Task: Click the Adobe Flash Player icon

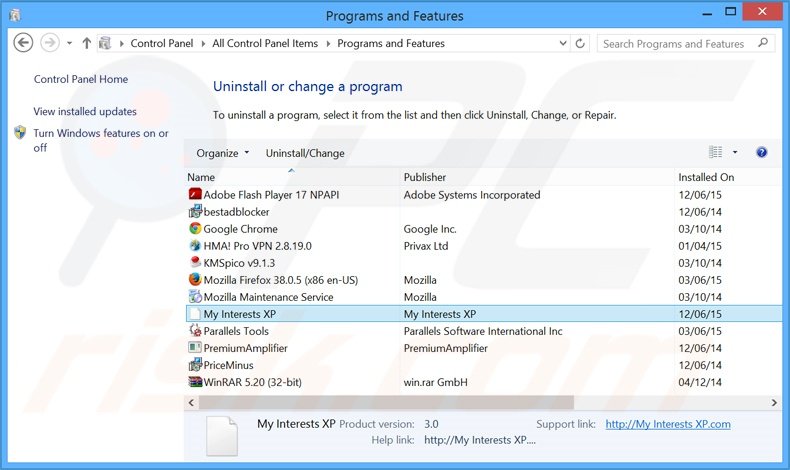Action: click(195, 194)
